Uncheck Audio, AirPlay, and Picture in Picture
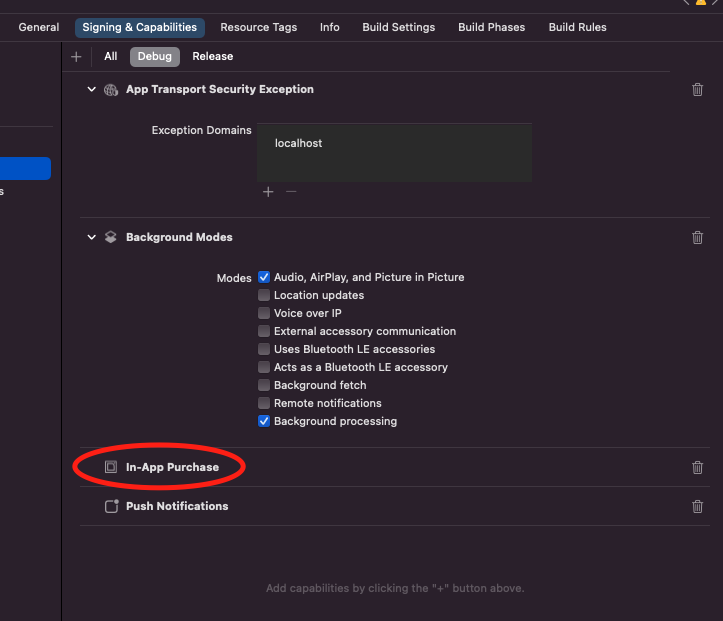This screenshot has width=723, height=621. [264, 277]
